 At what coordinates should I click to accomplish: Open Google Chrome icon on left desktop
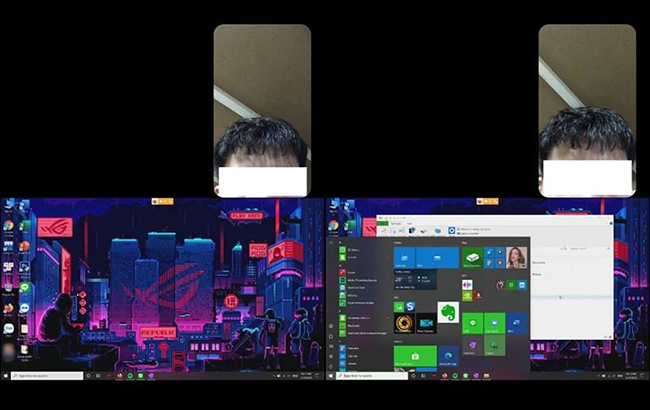tap(8, 226)
